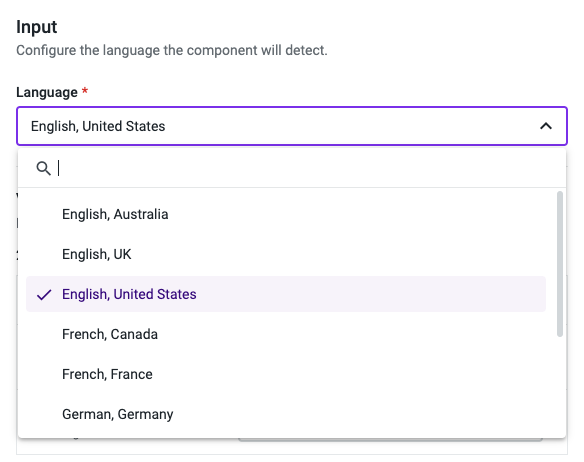584x462 pixels.
Task: Collapse the Language dropdown using the chevron arrow
Action: pyautogui.click(x=546, y=126)
